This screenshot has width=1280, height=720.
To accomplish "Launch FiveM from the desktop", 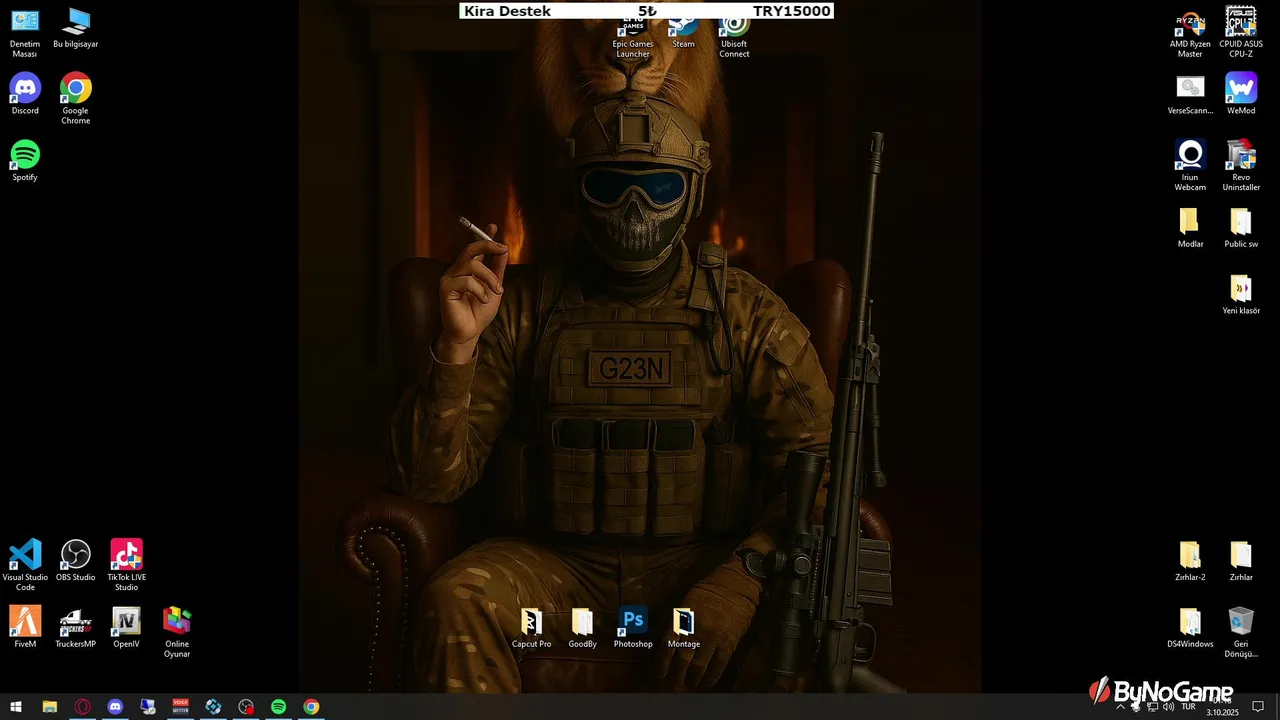I will pos(25,628).
